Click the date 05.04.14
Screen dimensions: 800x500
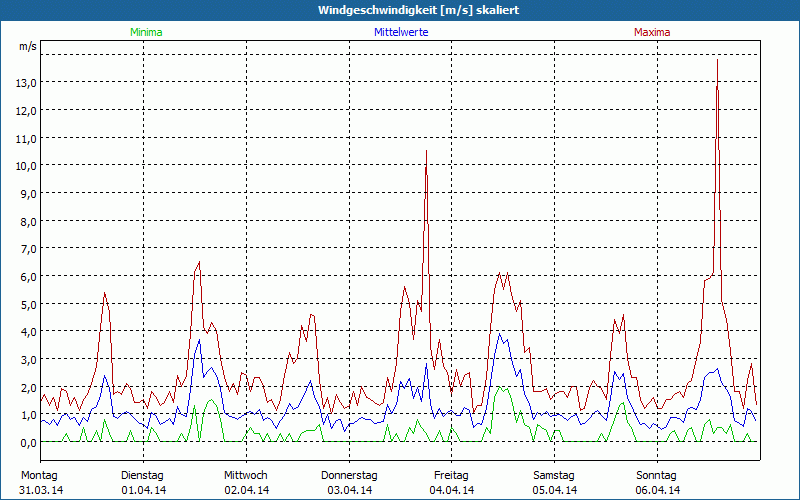pyautogui.click(x=555, y=490)
